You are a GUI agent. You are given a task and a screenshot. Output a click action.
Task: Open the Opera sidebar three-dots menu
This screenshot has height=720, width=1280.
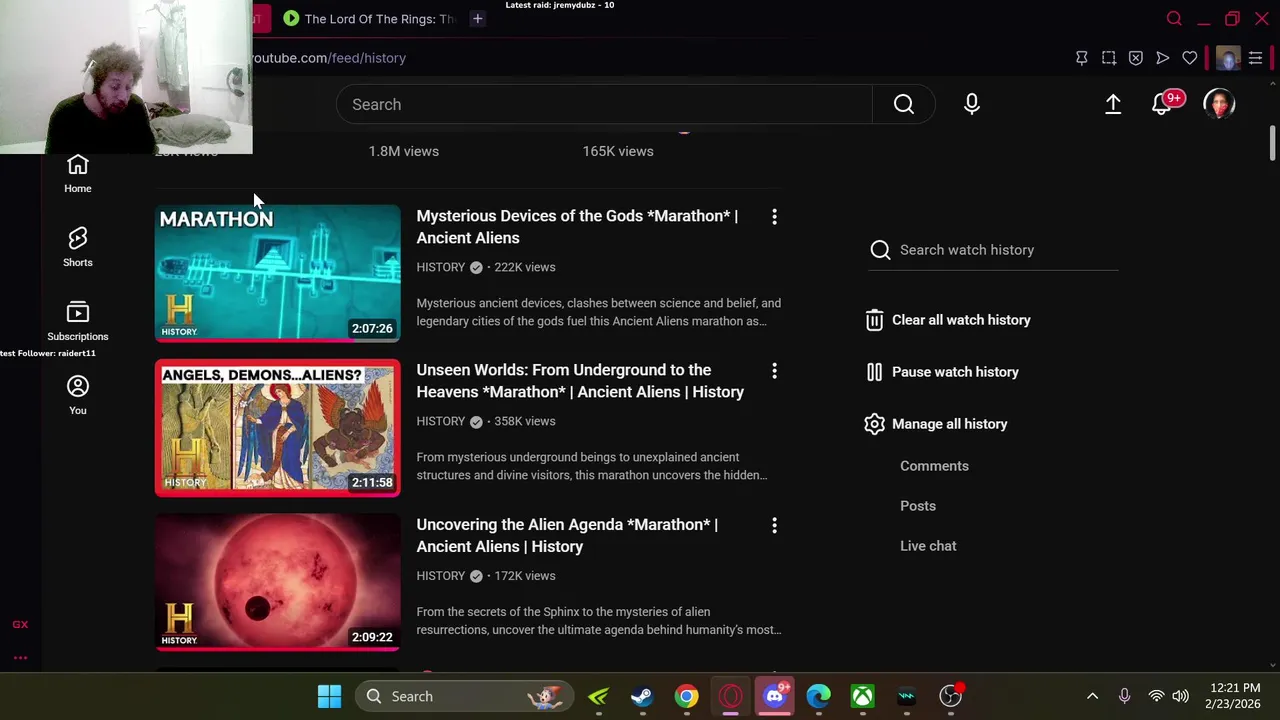20,658
